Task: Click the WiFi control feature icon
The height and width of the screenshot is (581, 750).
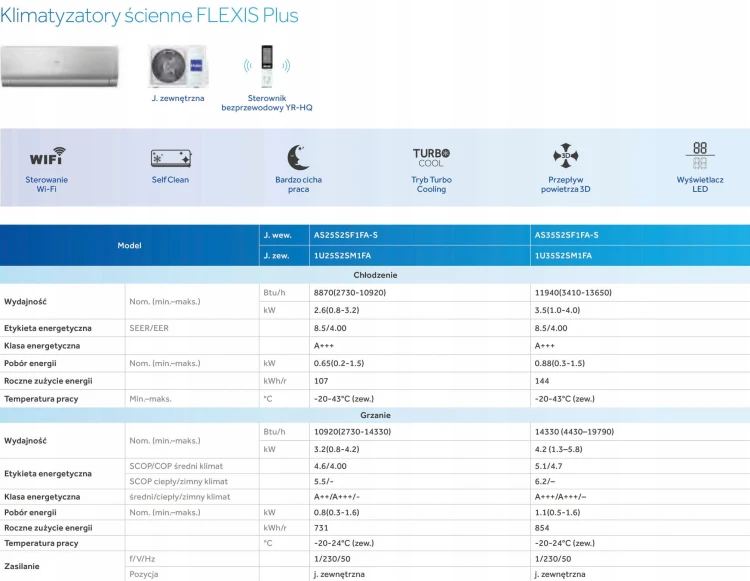Action: [47, 156]
